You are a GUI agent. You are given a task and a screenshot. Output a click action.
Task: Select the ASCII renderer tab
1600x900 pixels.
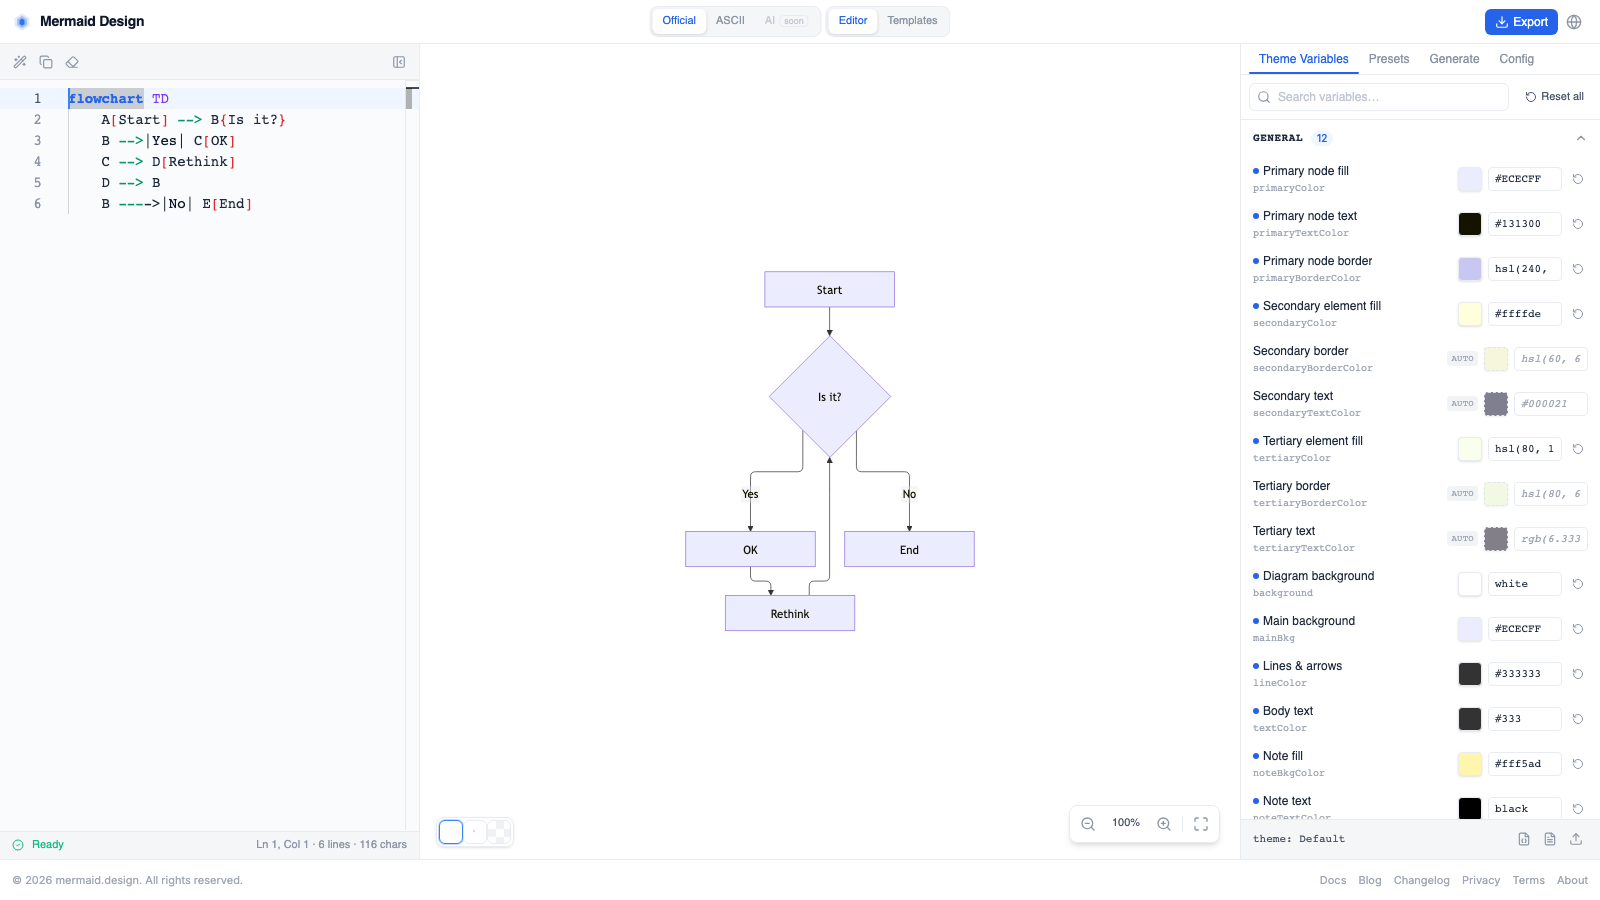point(730,21)
